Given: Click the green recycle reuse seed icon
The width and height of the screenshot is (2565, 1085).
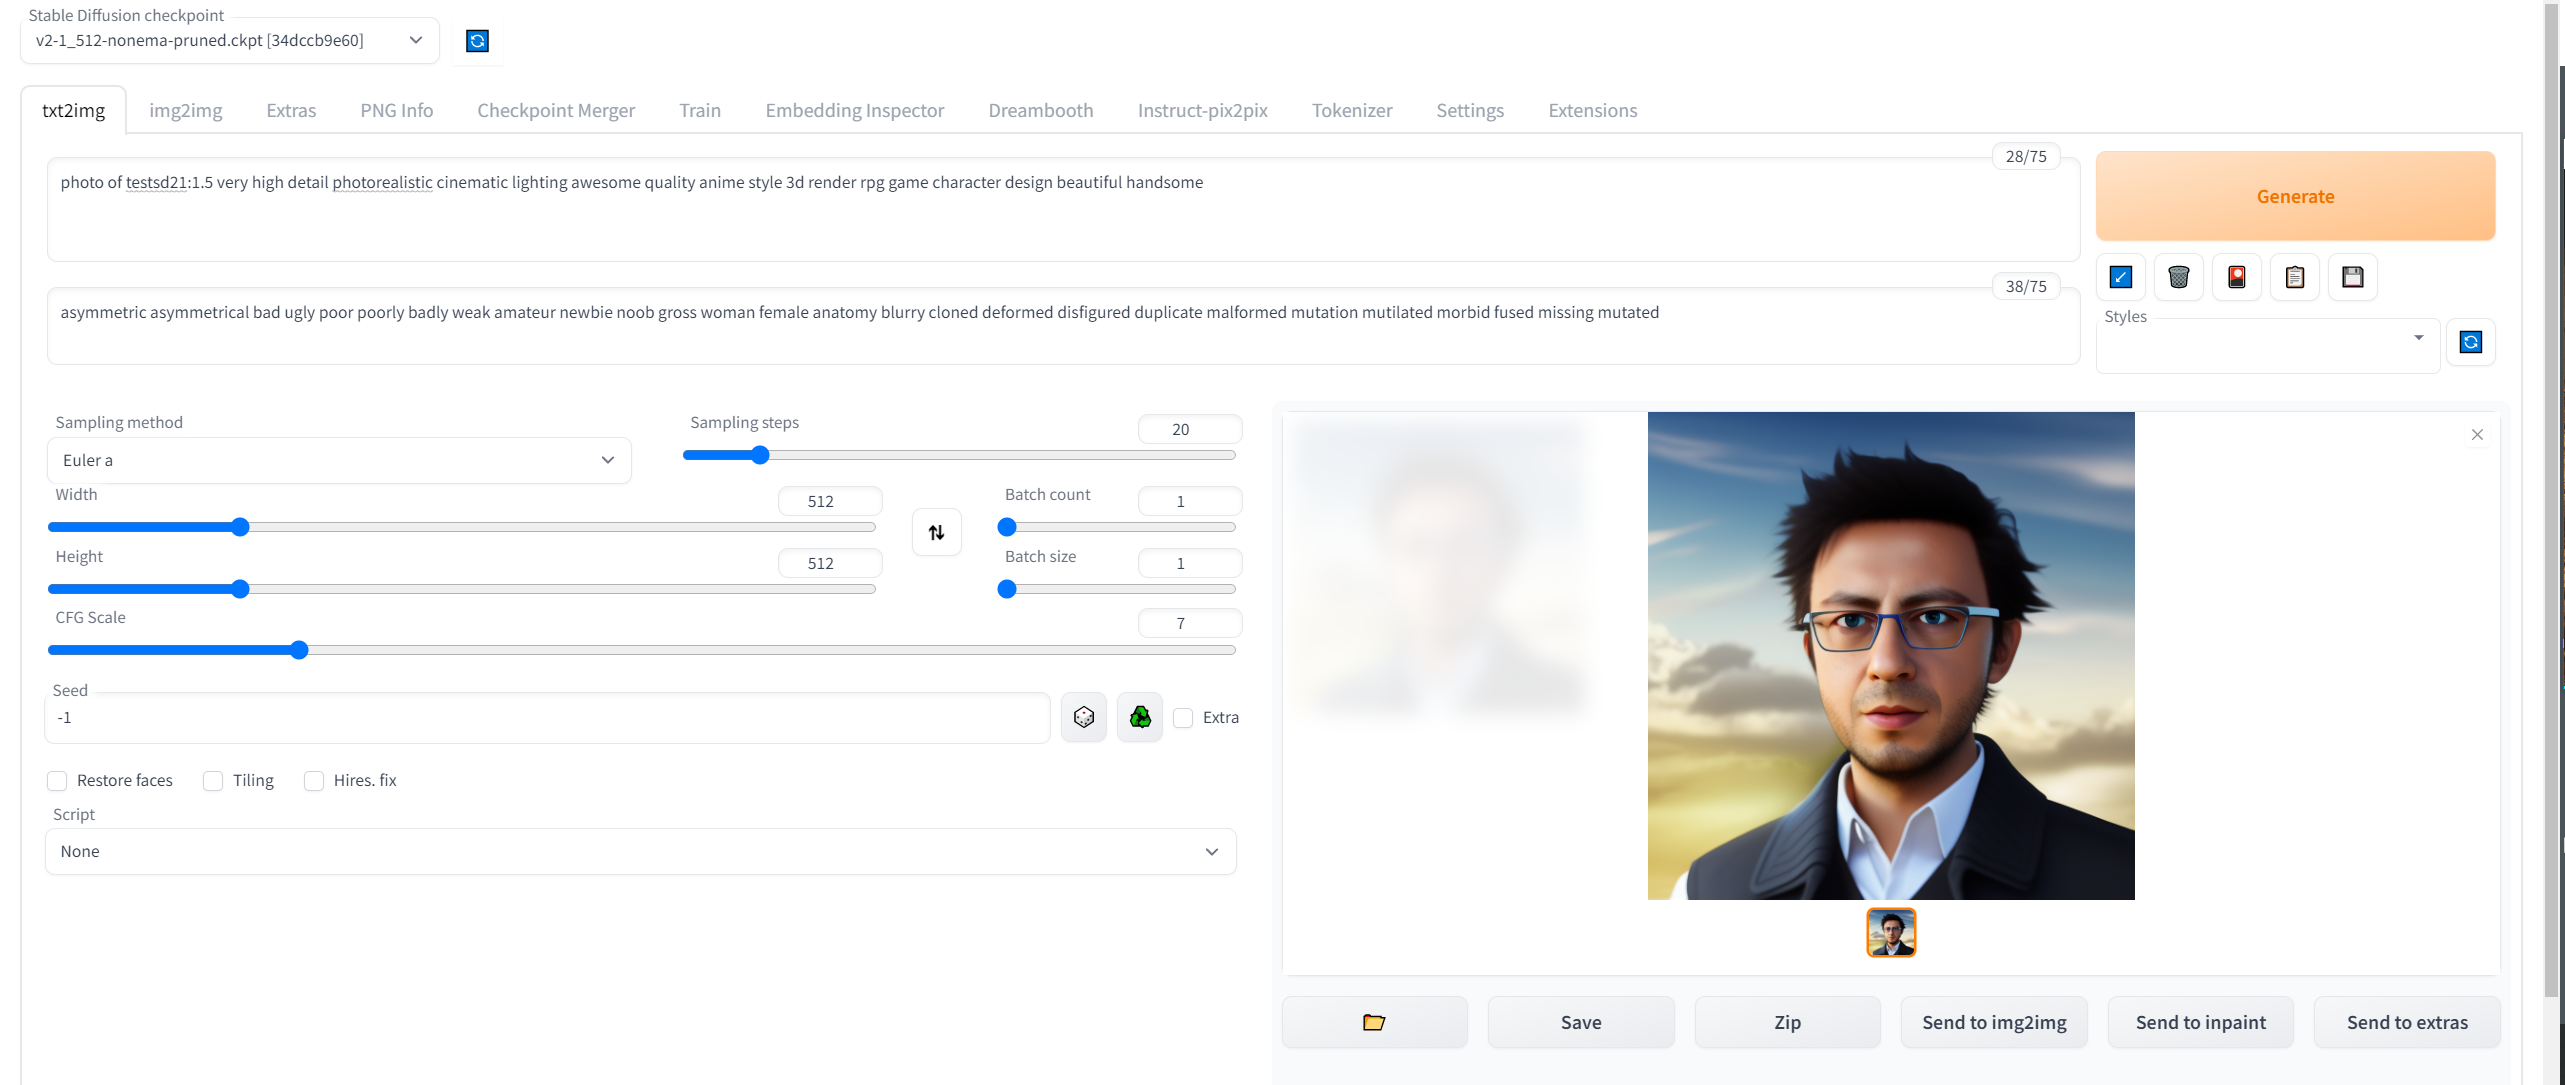Looking at the screenshot, I should pos(1139,717).
